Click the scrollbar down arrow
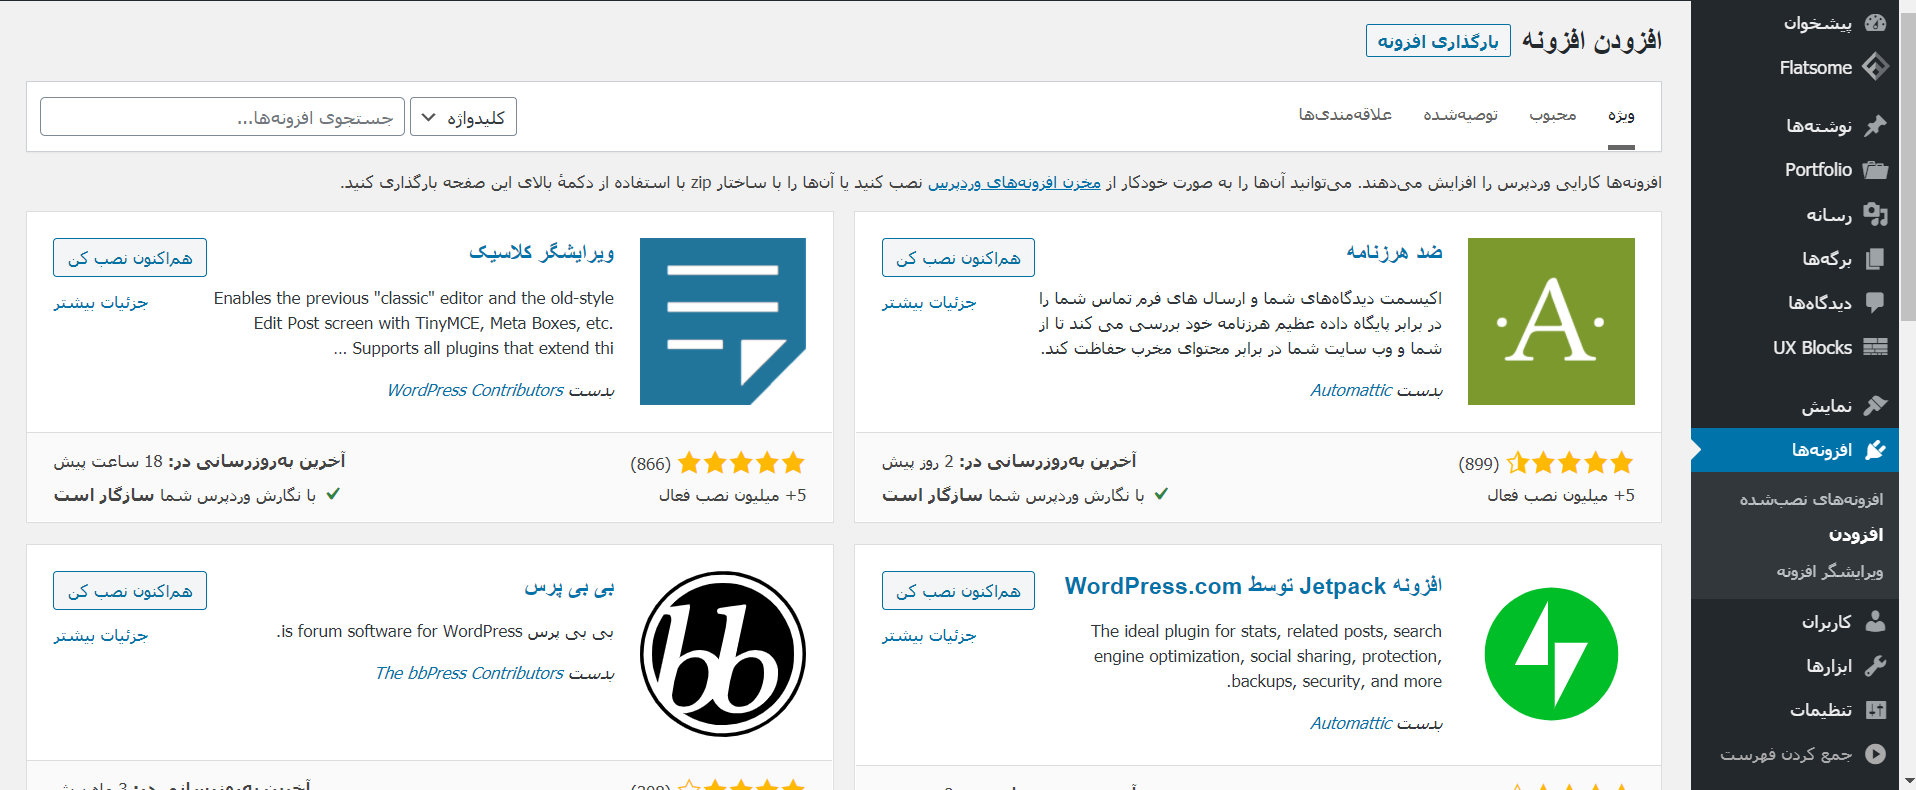This screenshot has height=790, width=1916. [1908, 781]
